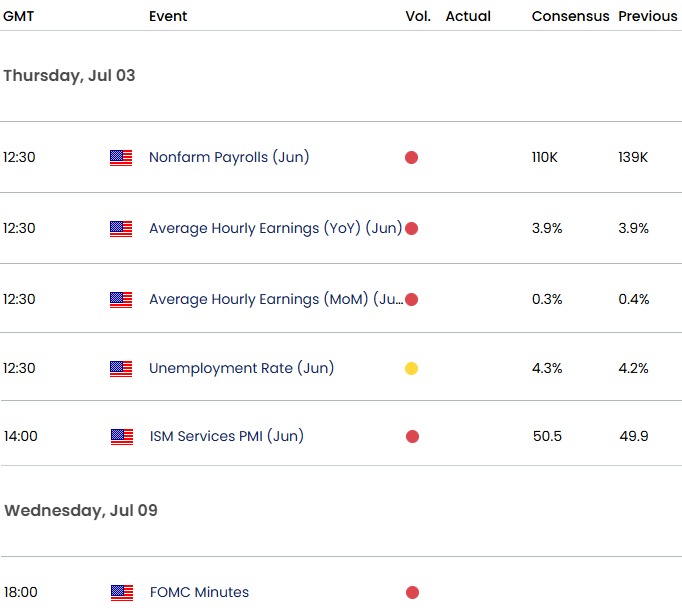Select the Thursday, Jul 03 date heading

coord(69,76)
